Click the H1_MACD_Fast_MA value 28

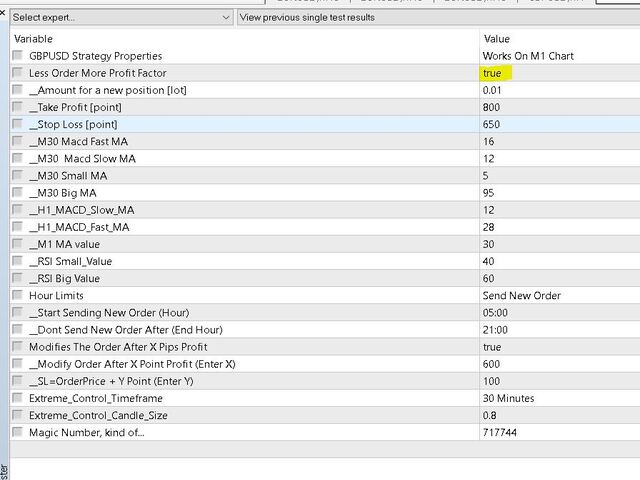pyautogui.click(x=489, y=227)
